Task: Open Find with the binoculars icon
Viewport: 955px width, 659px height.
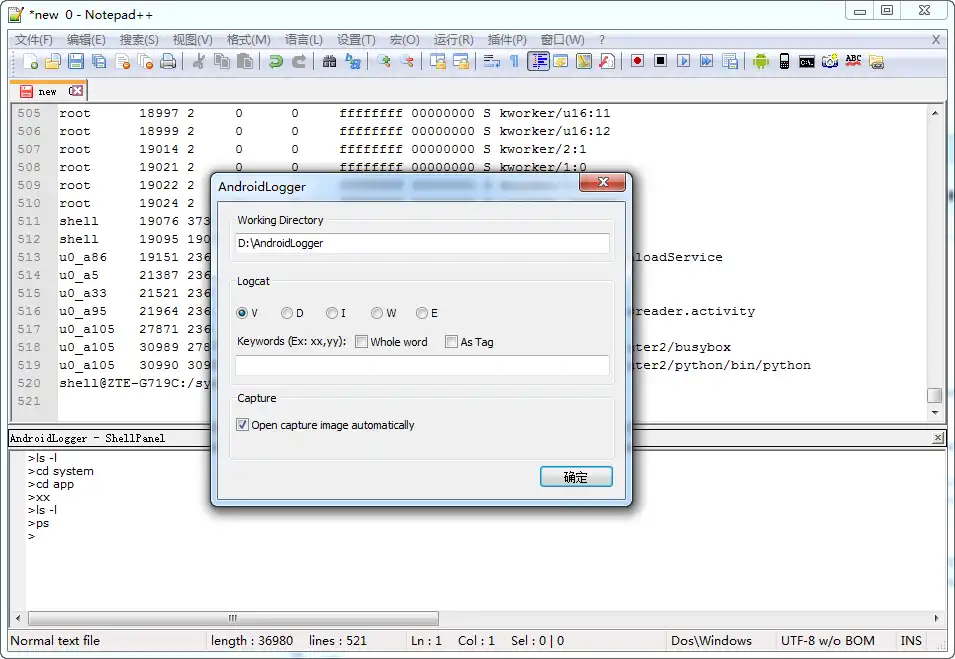Action: (329, 62)
